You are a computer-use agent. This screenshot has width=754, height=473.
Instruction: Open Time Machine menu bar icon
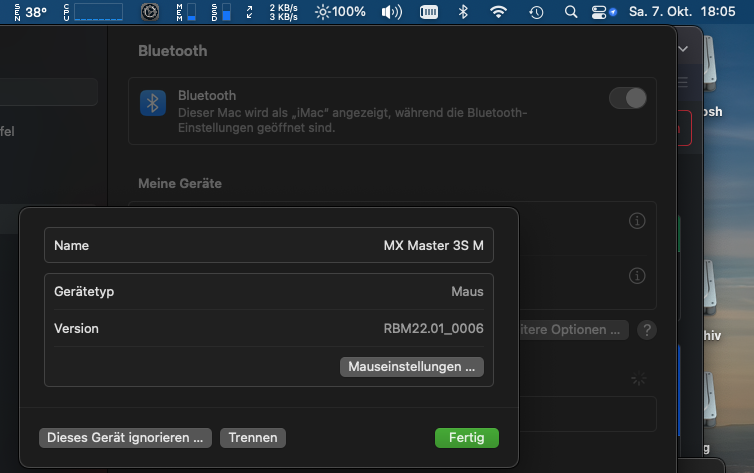536,12
